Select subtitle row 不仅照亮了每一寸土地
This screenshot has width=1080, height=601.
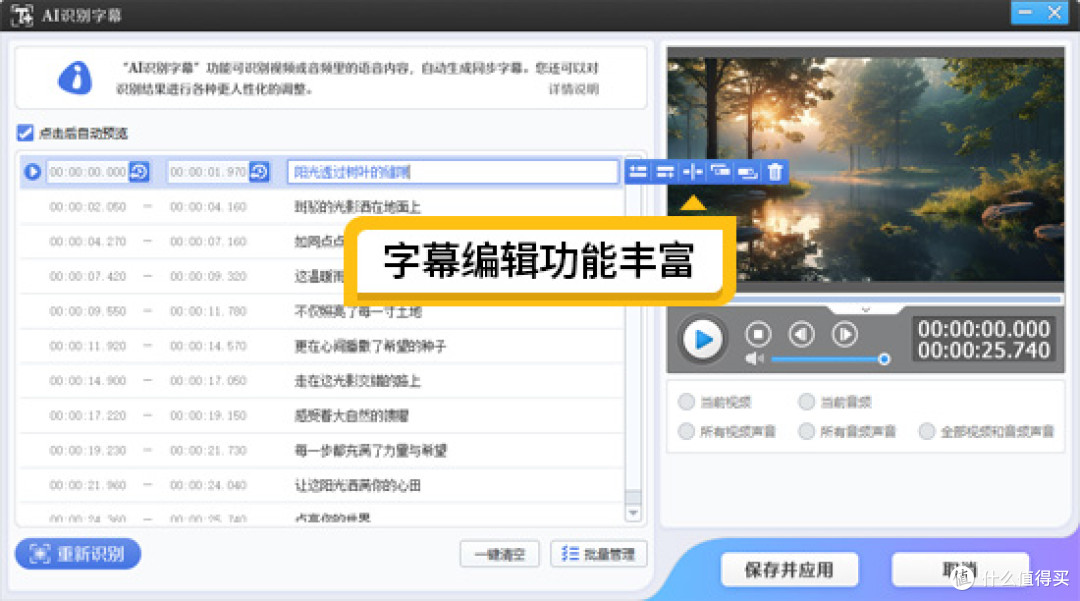322,311
